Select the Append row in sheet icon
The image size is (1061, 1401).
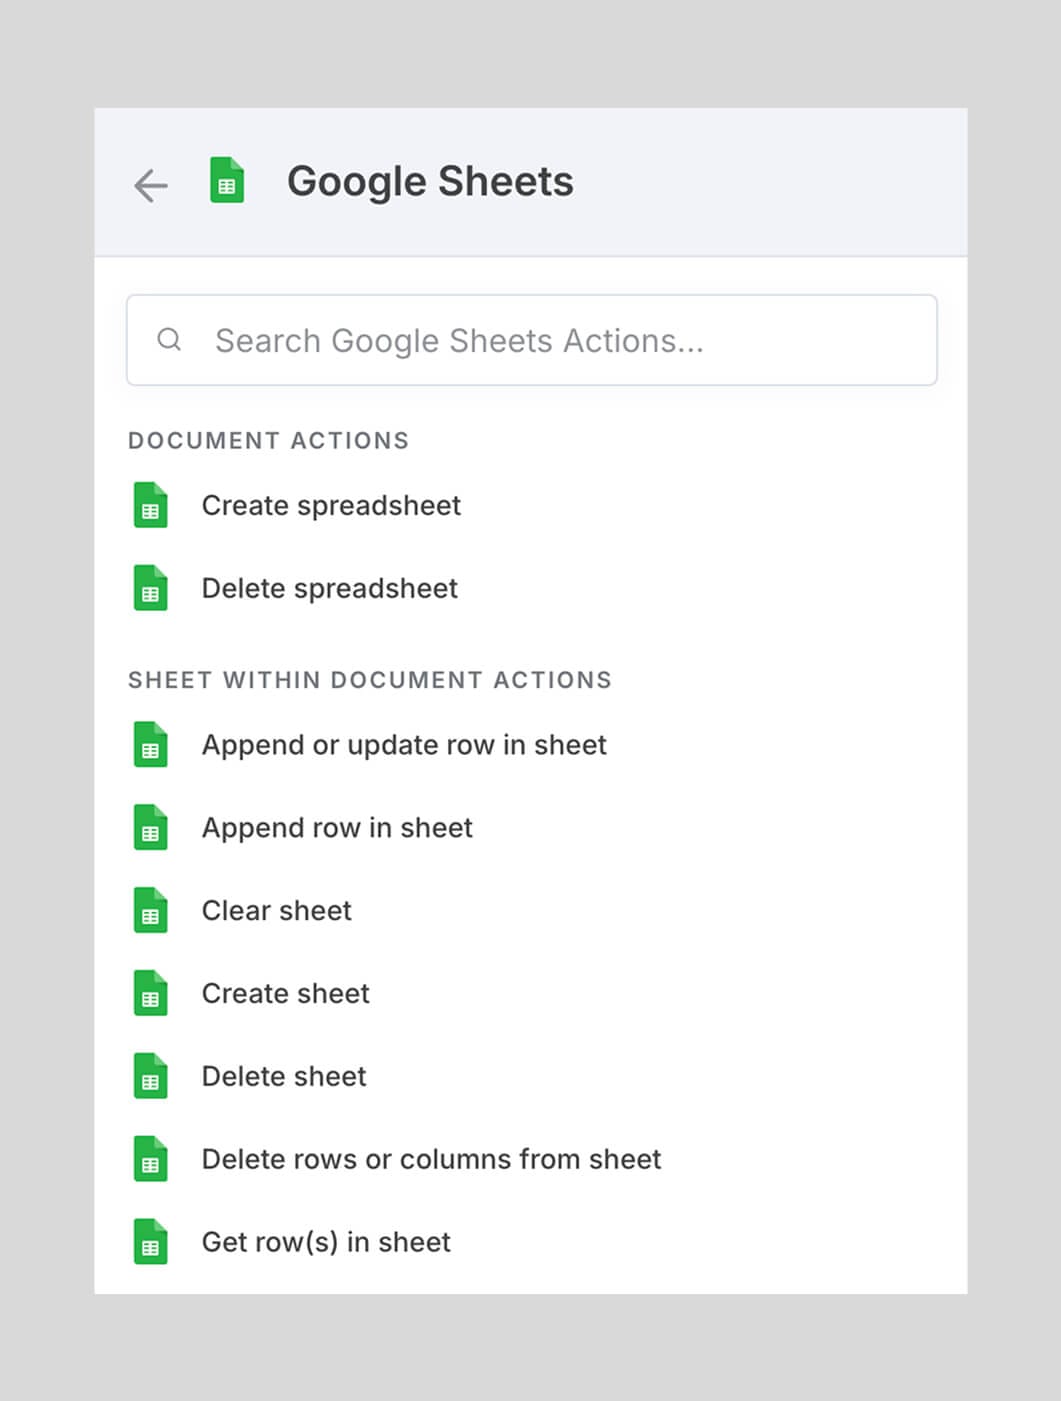coord(149,829)
